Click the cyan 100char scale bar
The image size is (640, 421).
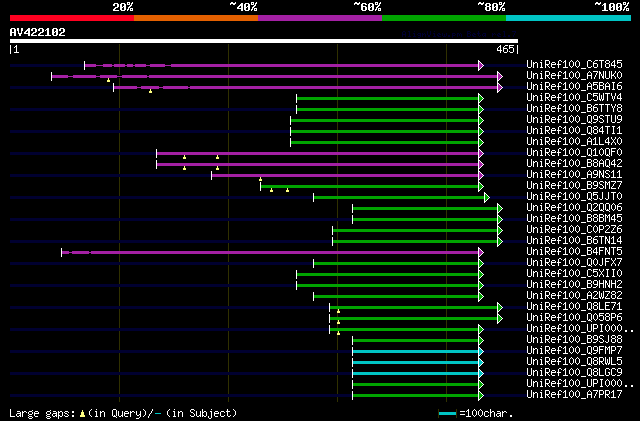[x=447, y=414]
